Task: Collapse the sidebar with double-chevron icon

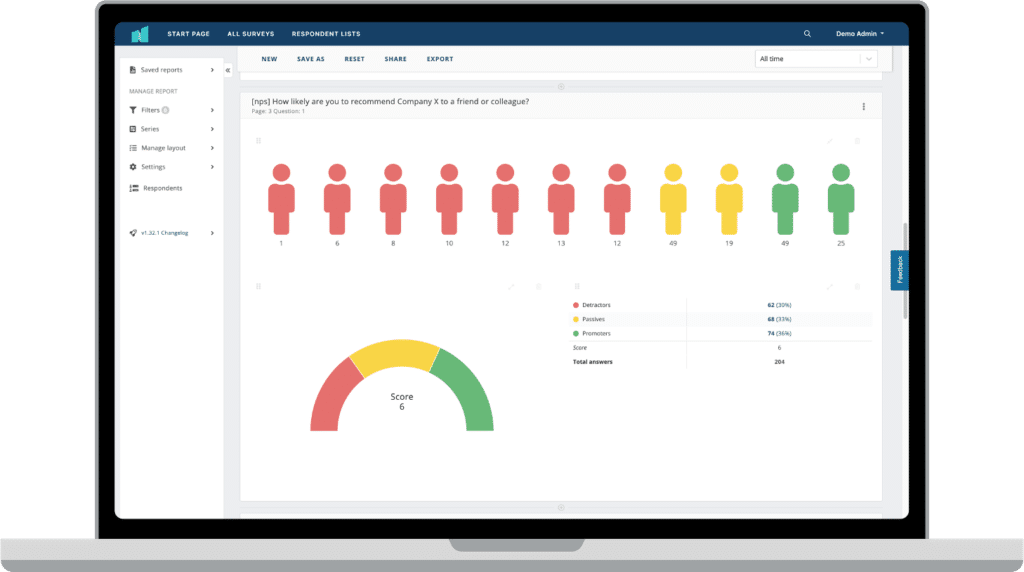Action: [x=228, y=70]
